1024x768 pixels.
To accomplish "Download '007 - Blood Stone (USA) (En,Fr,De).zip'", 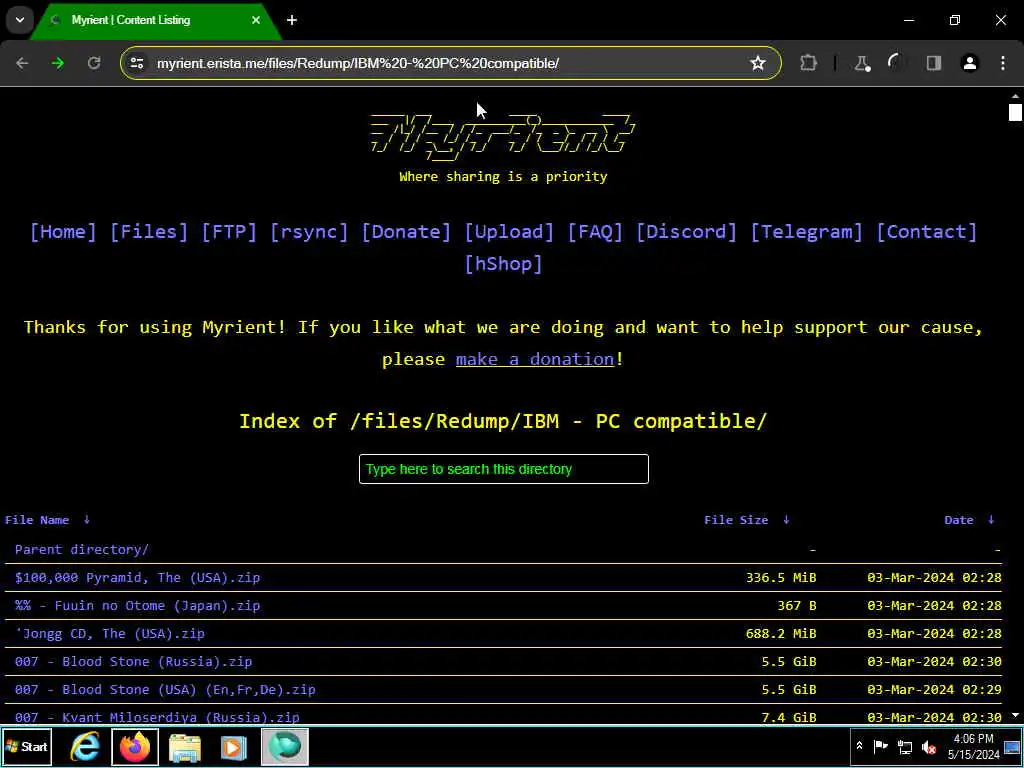I will pyautogui.click(x=165, y=690).
